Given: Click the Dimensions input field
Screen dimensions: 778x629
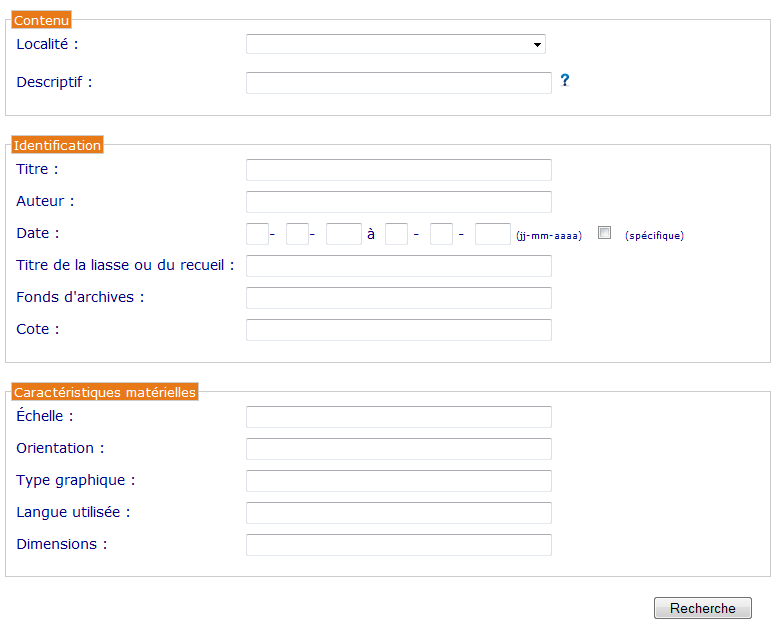Looking at the screenshot, I should pyautogui.click(x=398, y=545).
